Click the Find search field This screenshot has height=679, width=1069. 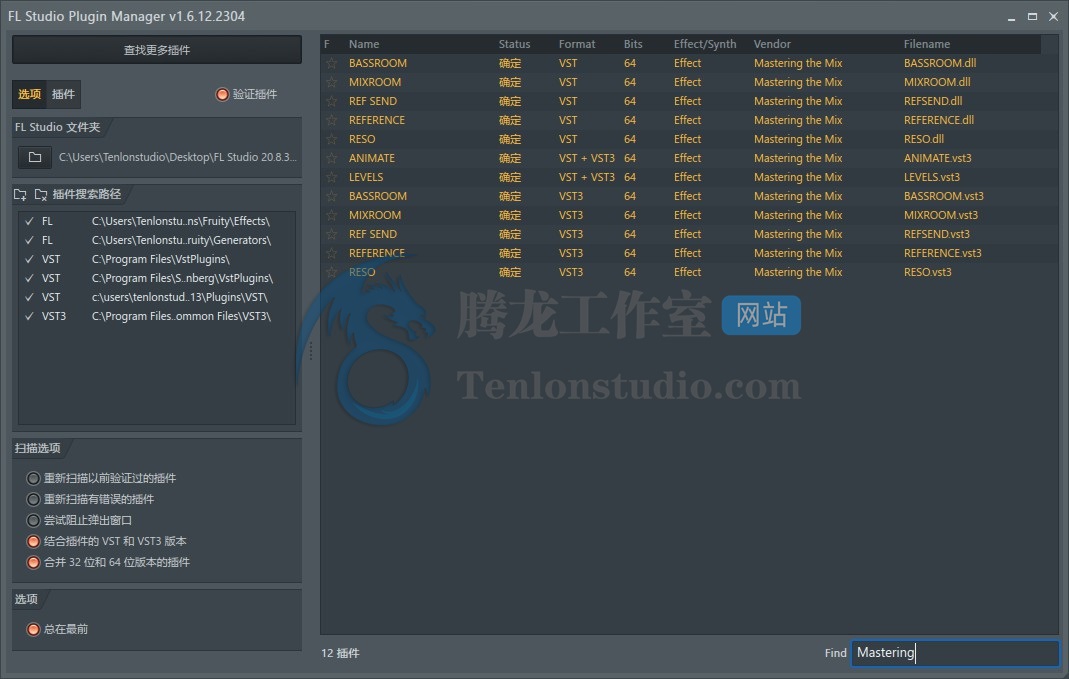click(x=955, y=653)
